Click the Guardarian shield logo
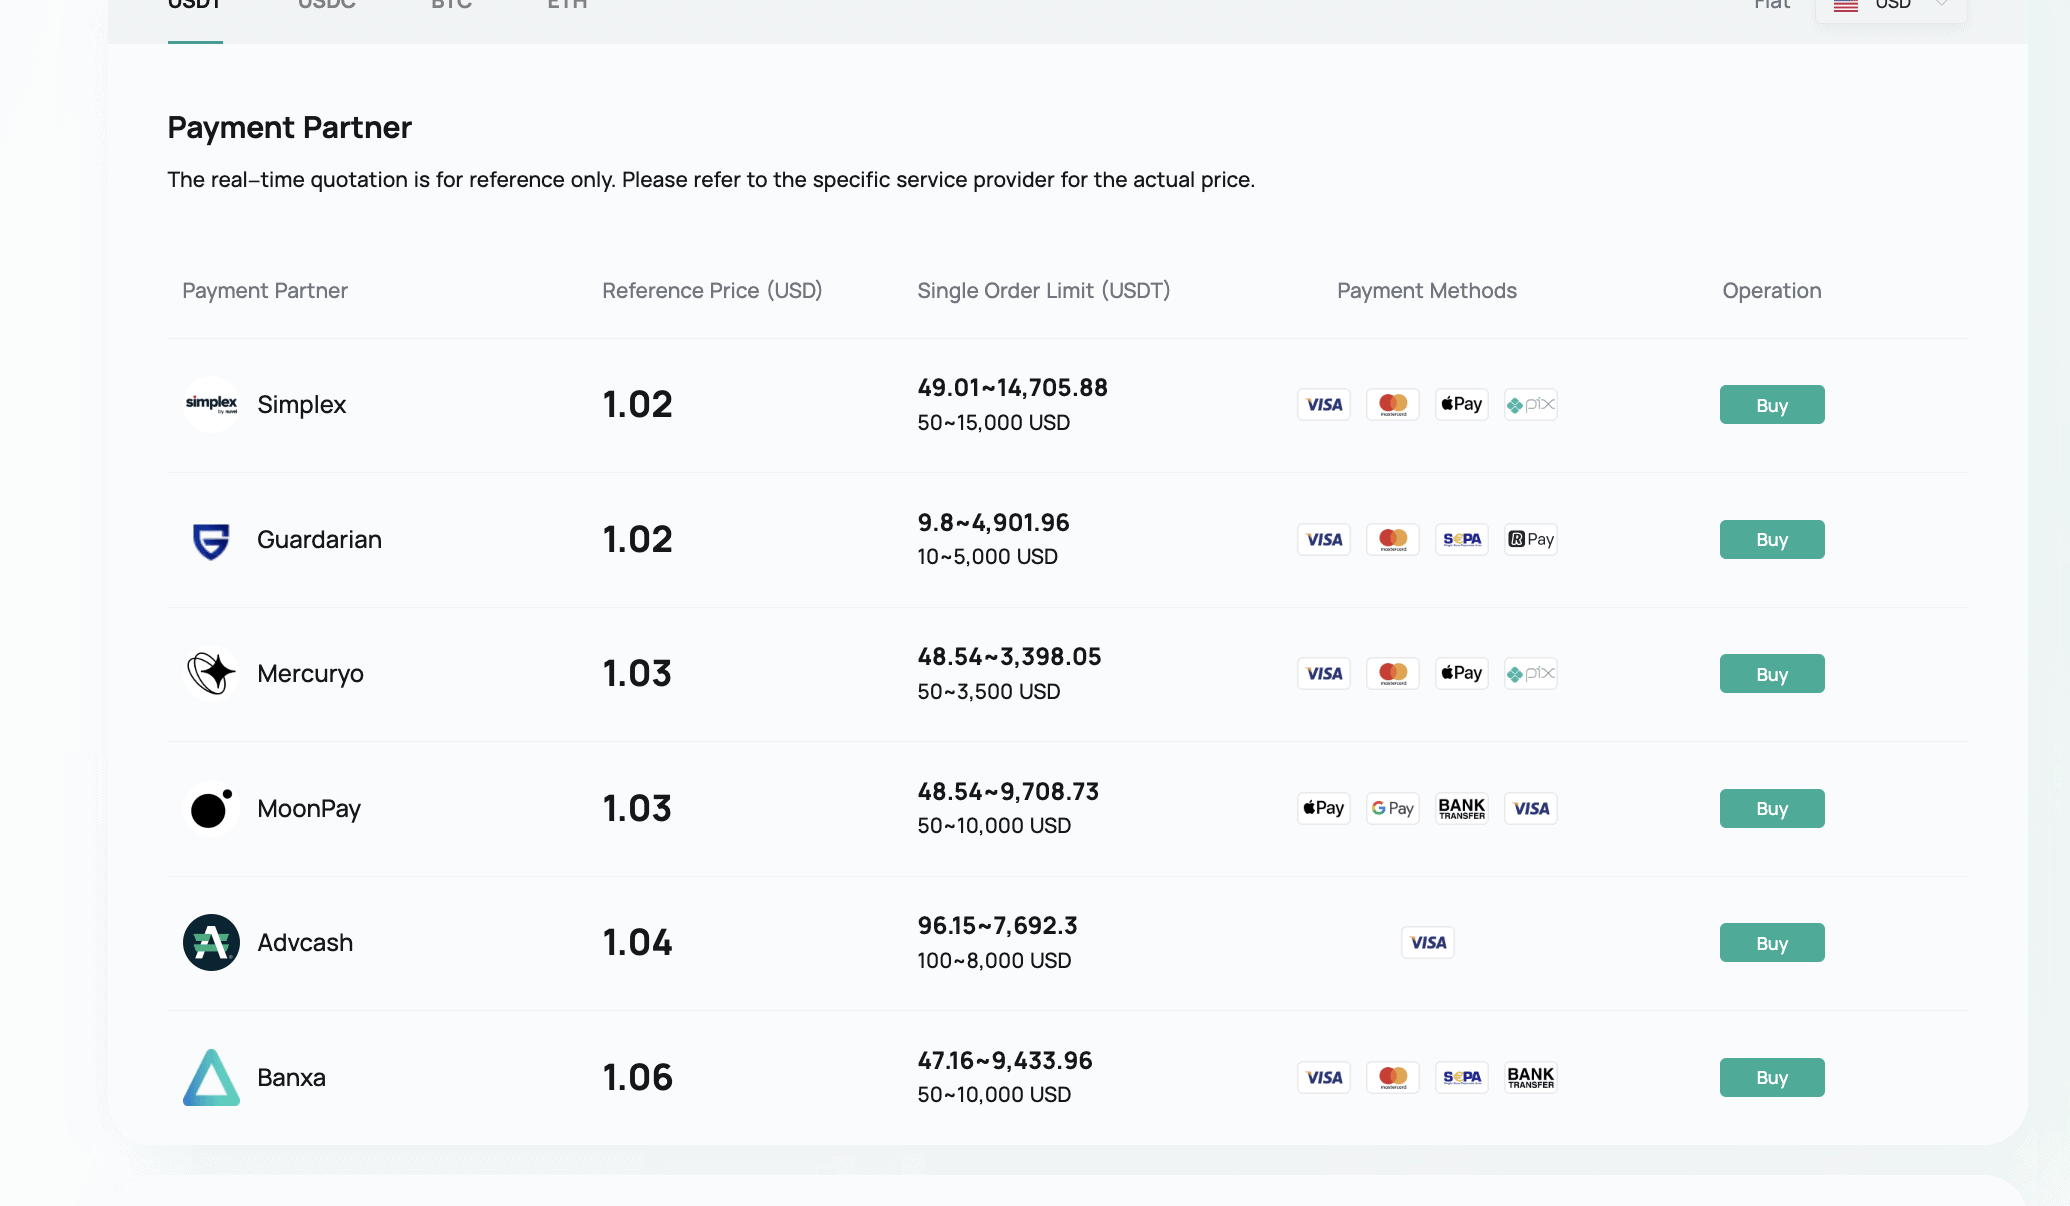The image size is (2070, 1206). [x=211, y=540]
